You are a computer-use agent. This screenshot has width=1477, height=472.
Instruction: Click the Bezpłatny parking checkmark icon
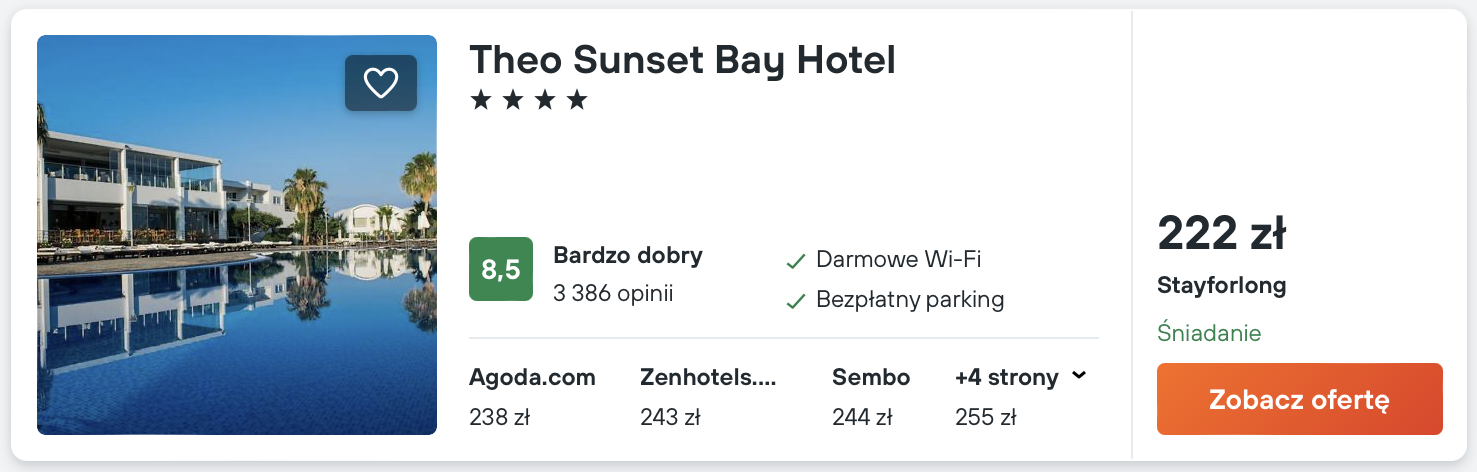pyautogui.click(x=796, y=300)
